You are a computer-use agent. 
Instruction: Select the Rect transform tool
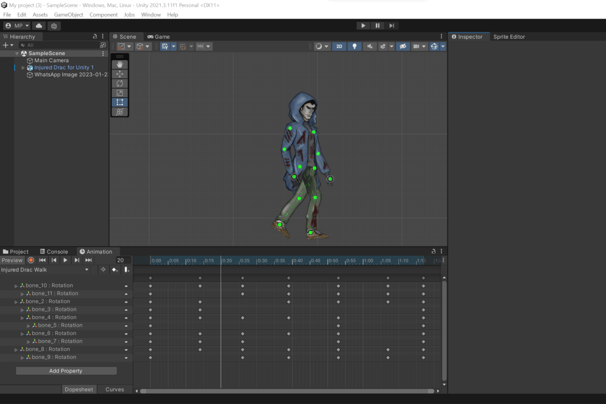[x=120, y=102]
